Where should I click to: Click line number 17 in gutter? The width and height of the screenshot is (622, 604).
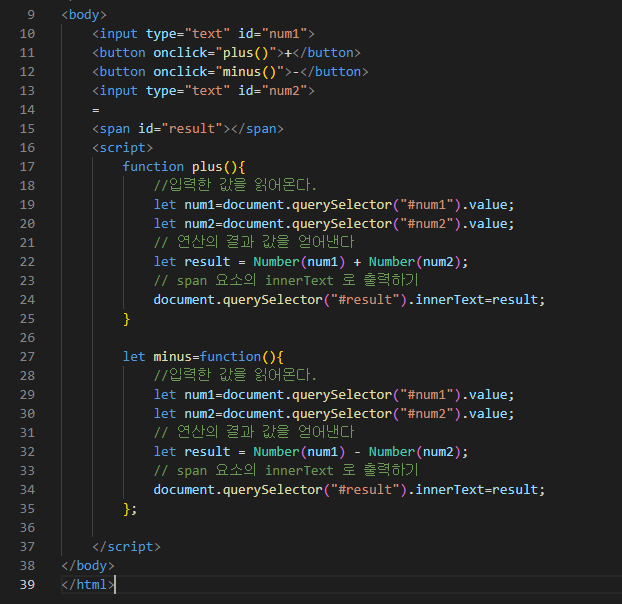27,167
